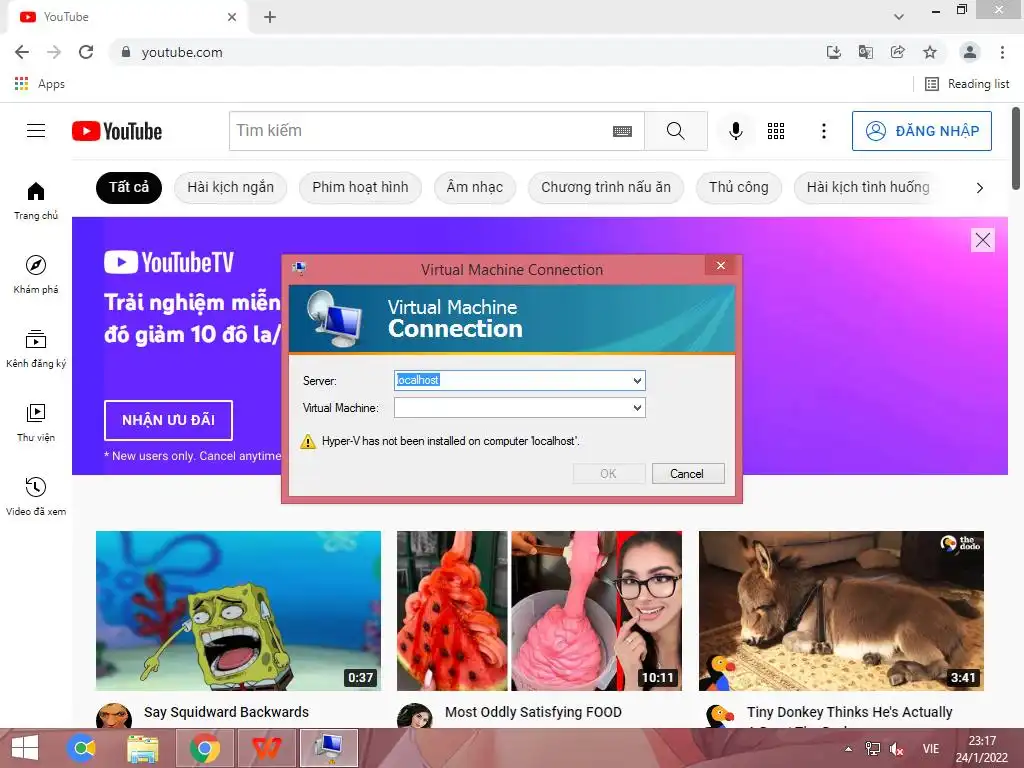Select Thủ công chip
The width and height of the screenshot is (1024, 768).
739,187
